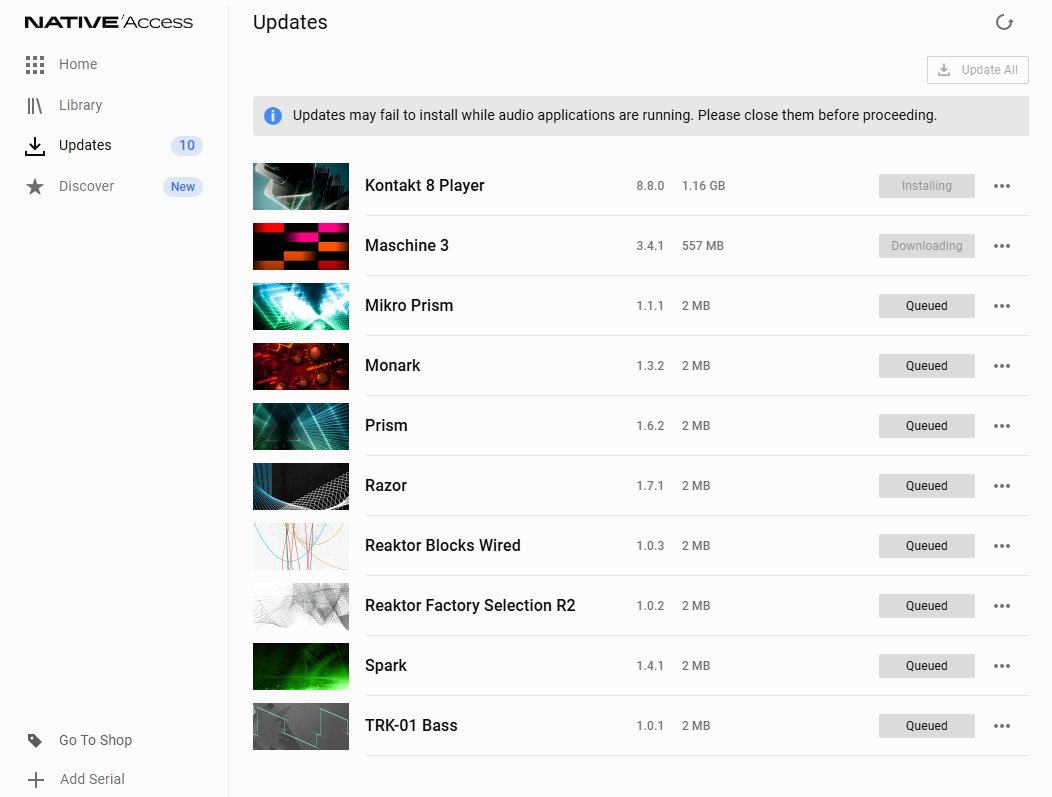The height and width of the screenshot is (797, 1052).
Task: Click the Queued button for Razor
Action: coord(927,486)
